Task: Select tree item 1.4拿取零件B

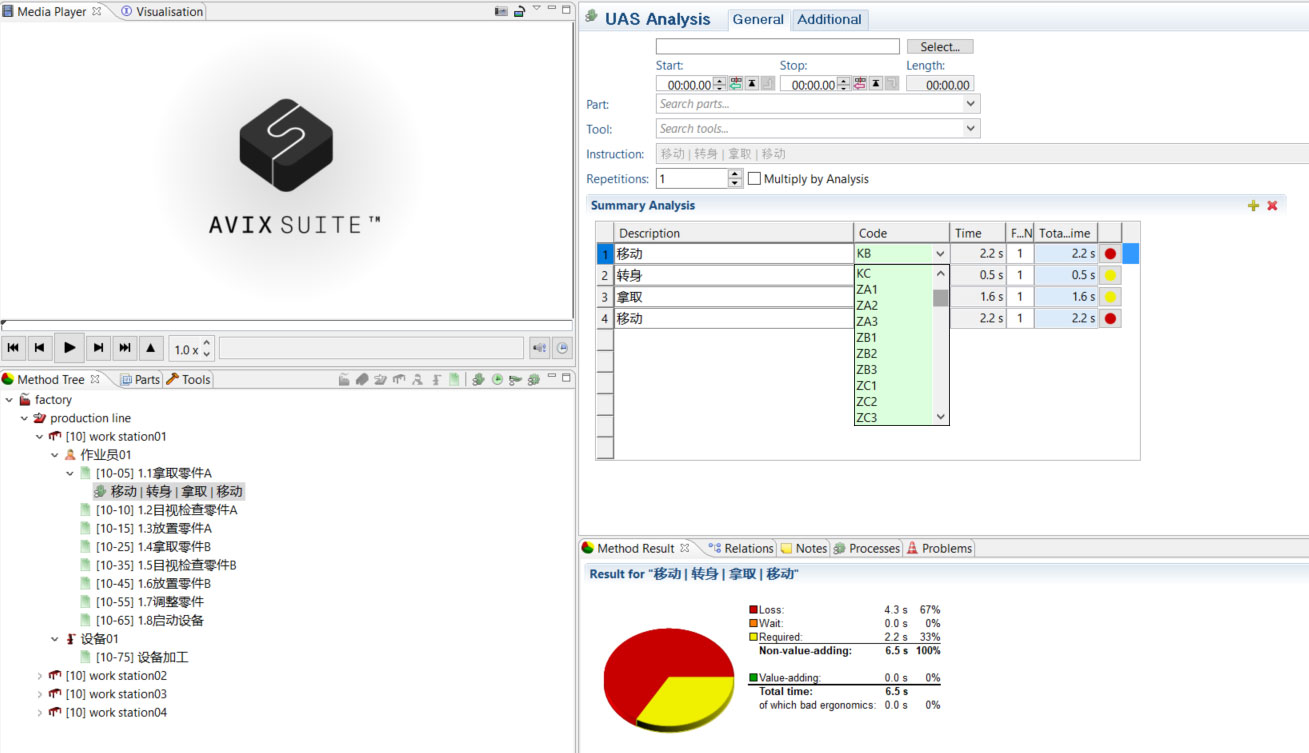Action: click(153, 547)
